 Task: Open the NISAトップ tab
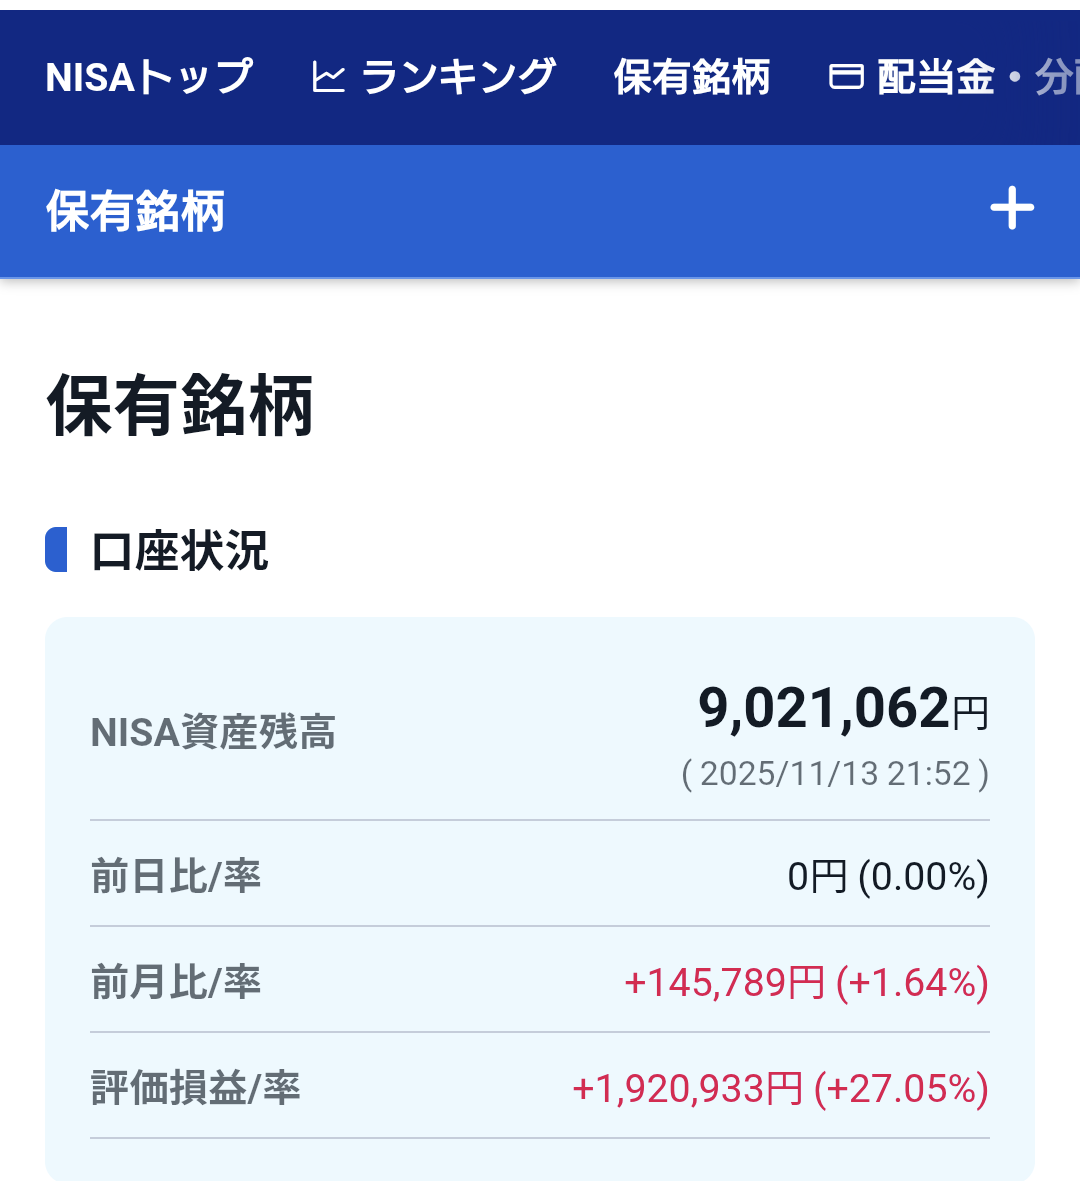[149, 77]
